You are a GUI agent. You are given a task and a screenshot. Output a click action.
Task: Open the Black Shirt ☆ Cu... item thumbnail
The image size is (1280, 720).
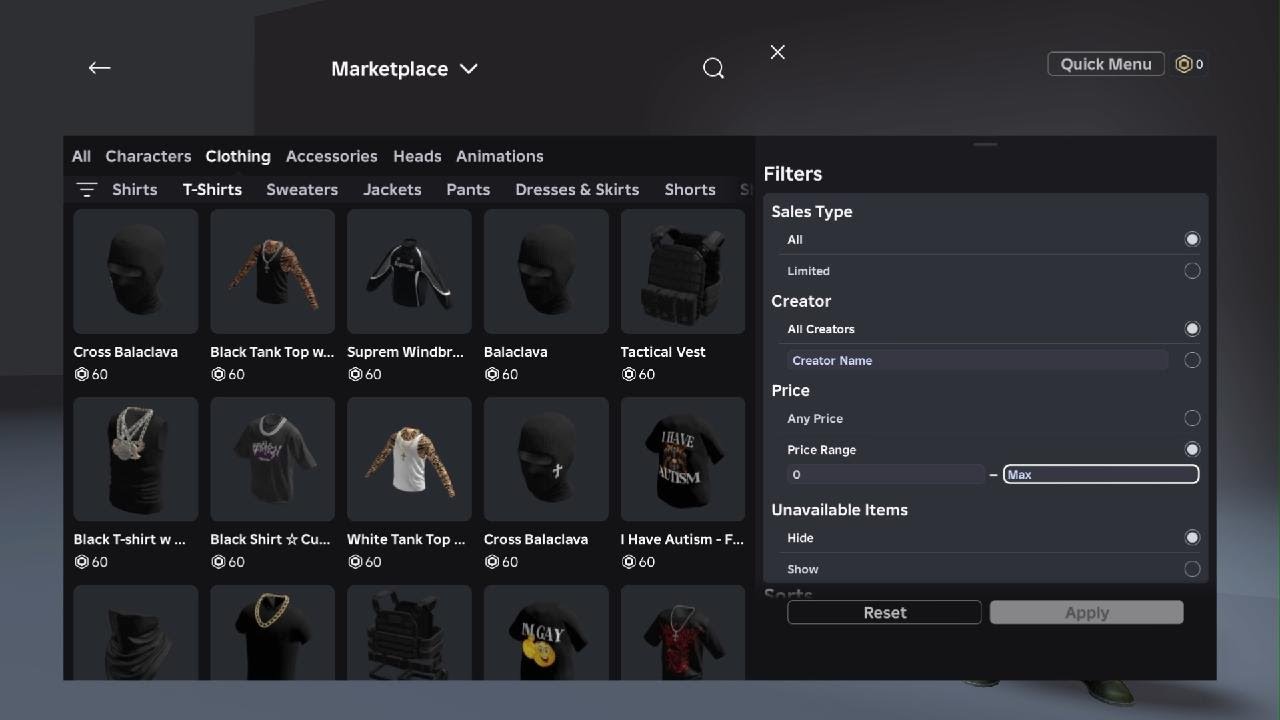click(x=272, y=459)
